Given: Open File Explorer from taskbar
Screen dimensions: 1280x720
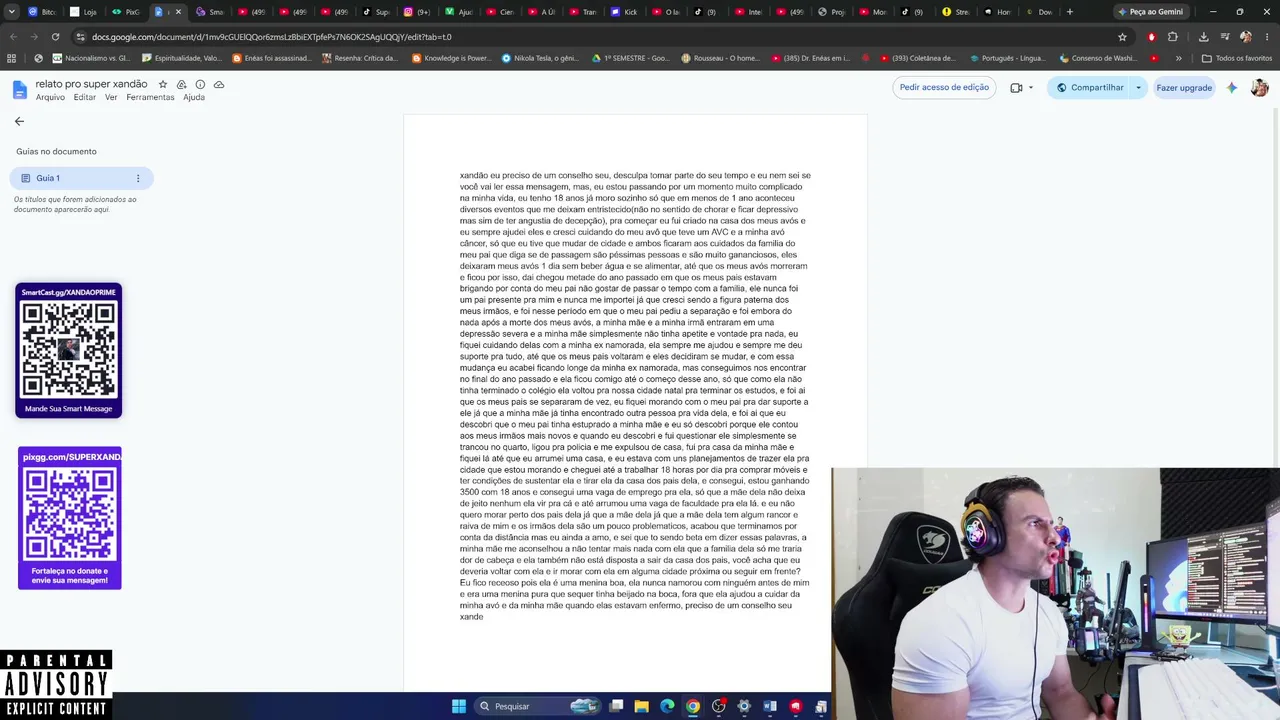Looking at the screenshot, I should 642,706.
